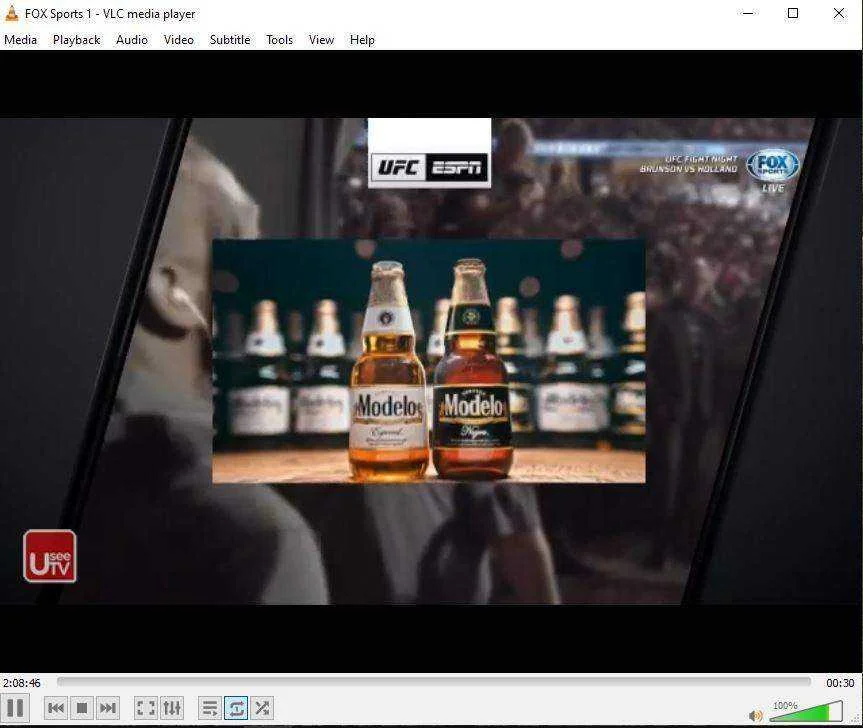Open the Tools menu

(x=280, y=40)
